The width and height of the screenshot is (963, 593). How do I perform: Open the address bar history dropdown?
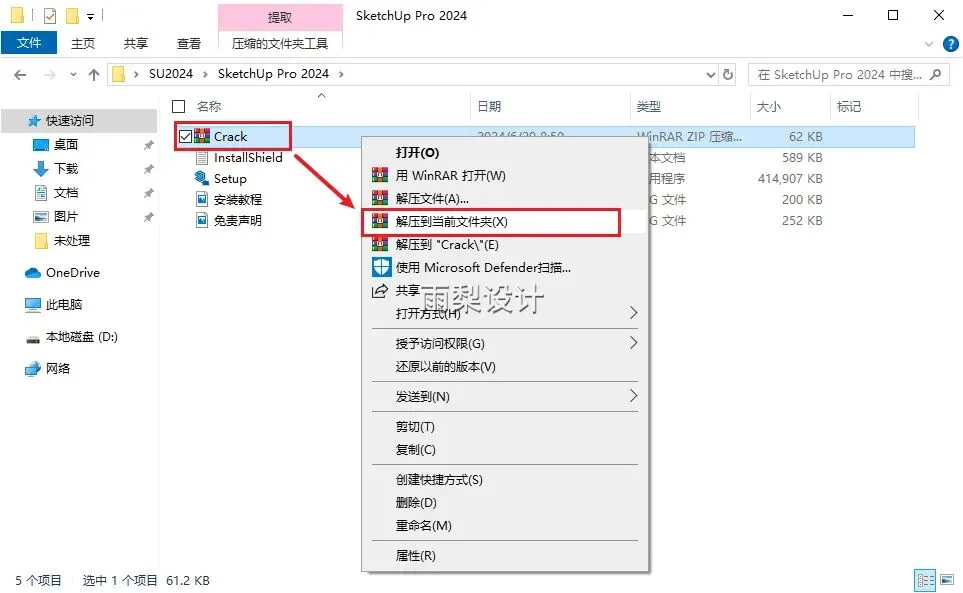tap(711, 75)
